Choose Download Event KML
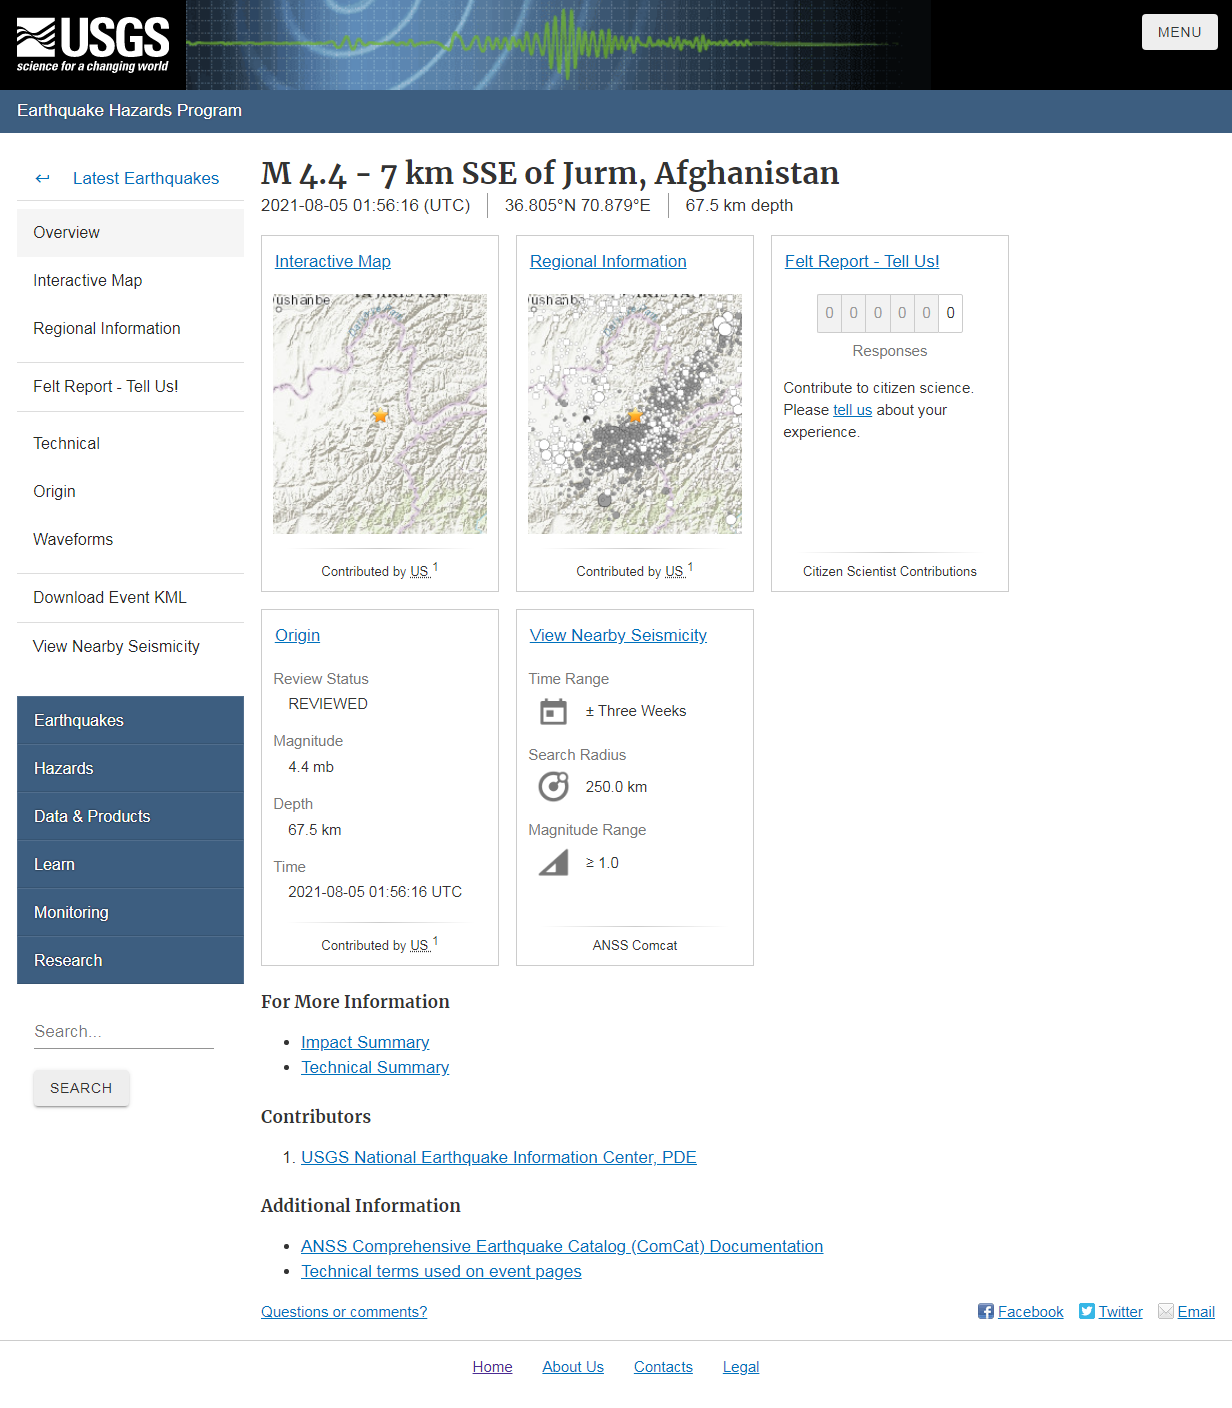This screenshot has width=1232, height=1408. (130, 597)
